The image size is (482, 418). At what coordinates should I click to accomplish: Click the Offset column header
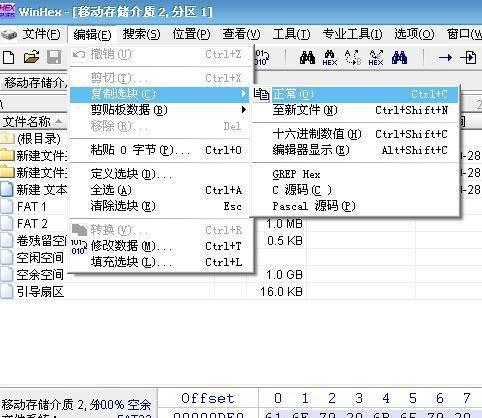(207, 398)
